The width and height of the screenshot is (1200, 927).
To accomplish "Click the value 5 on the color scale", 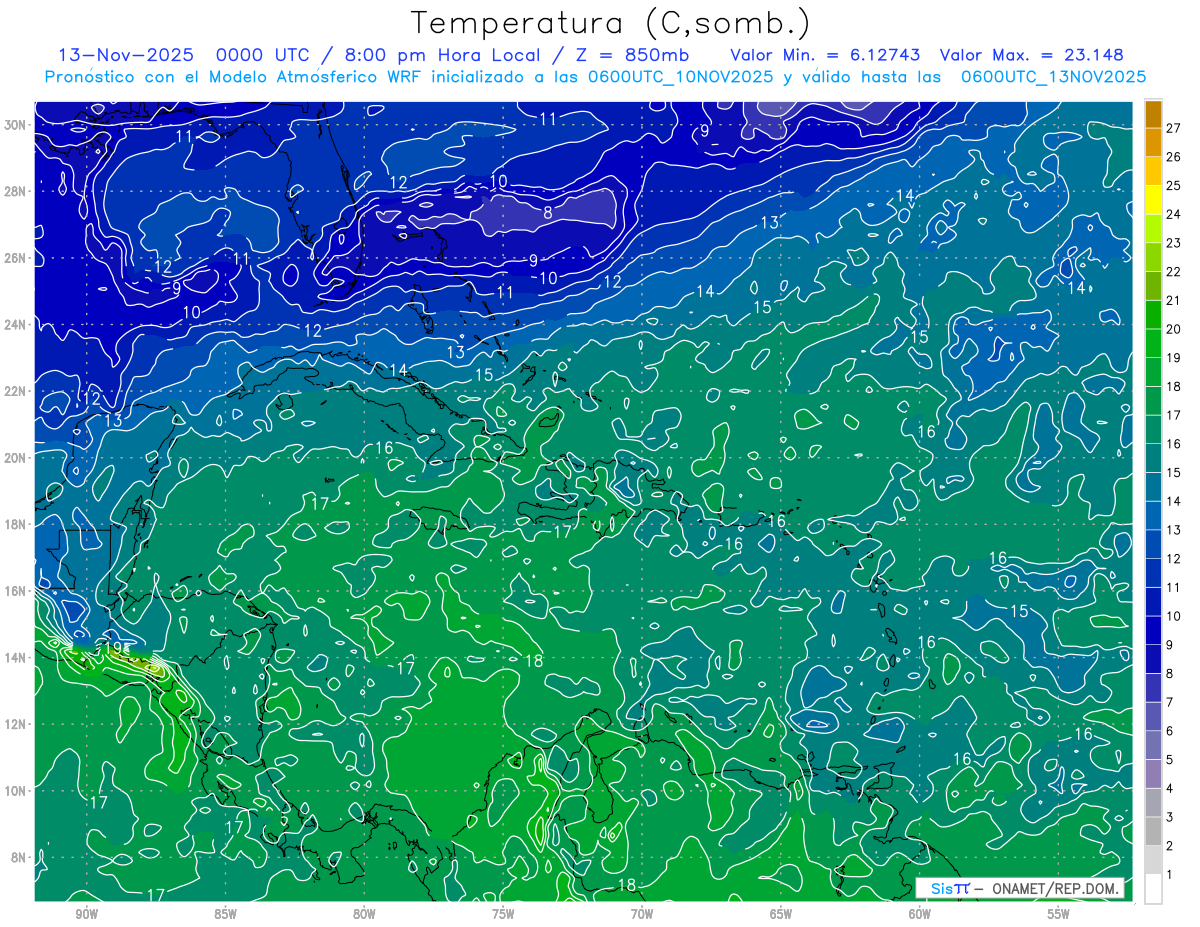I will (1170, 760).
